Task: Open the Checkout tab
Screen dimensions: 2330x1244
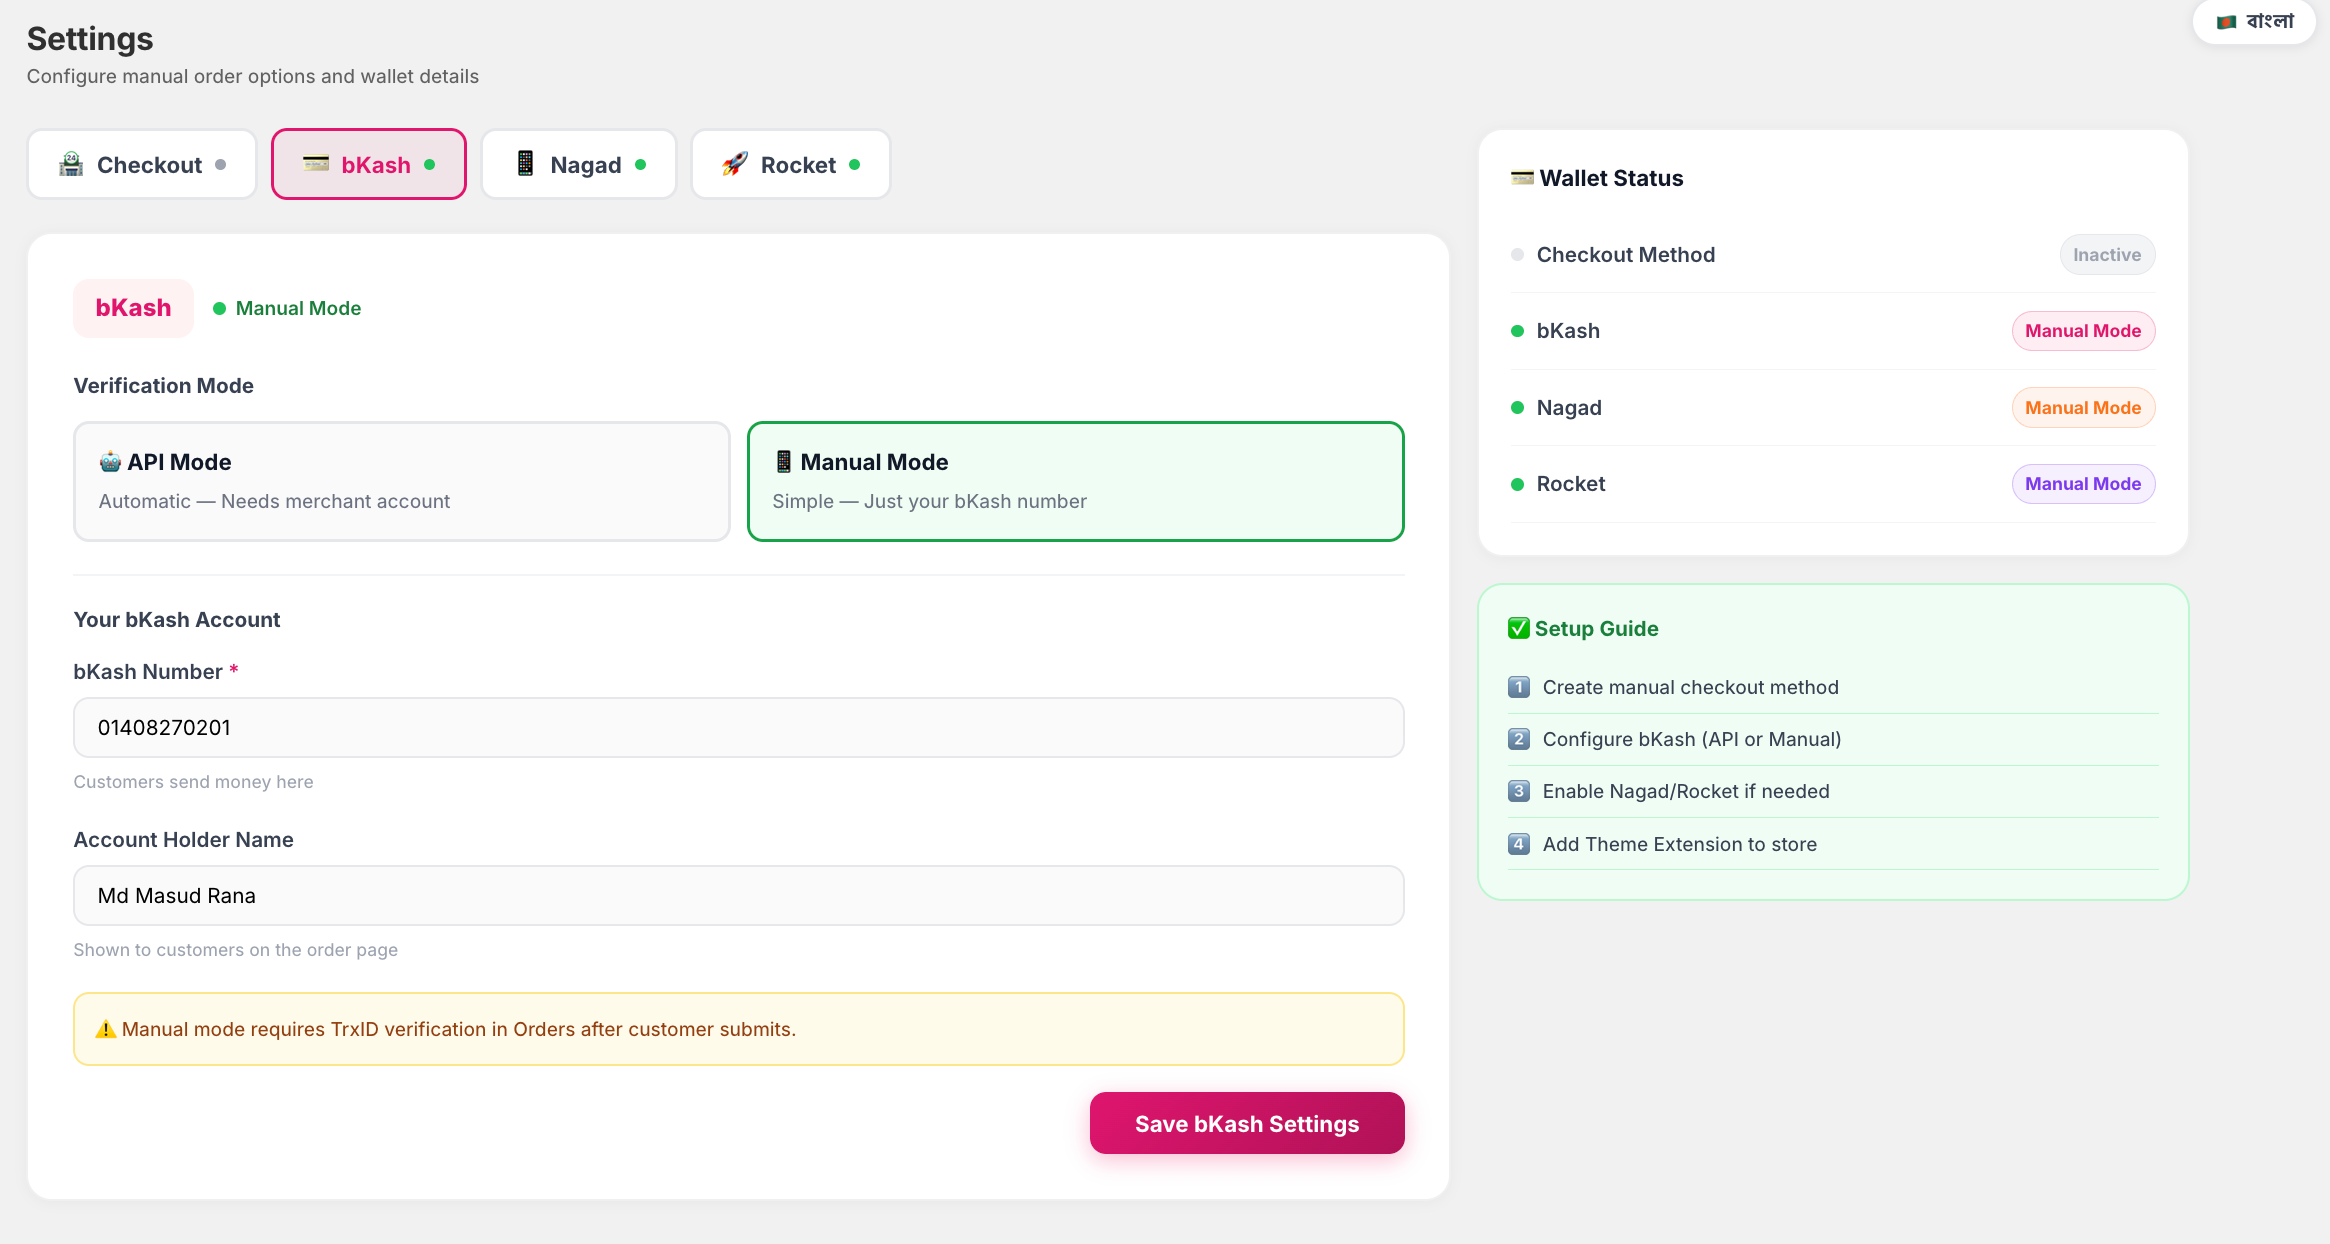Action: [x=142, y=164]
